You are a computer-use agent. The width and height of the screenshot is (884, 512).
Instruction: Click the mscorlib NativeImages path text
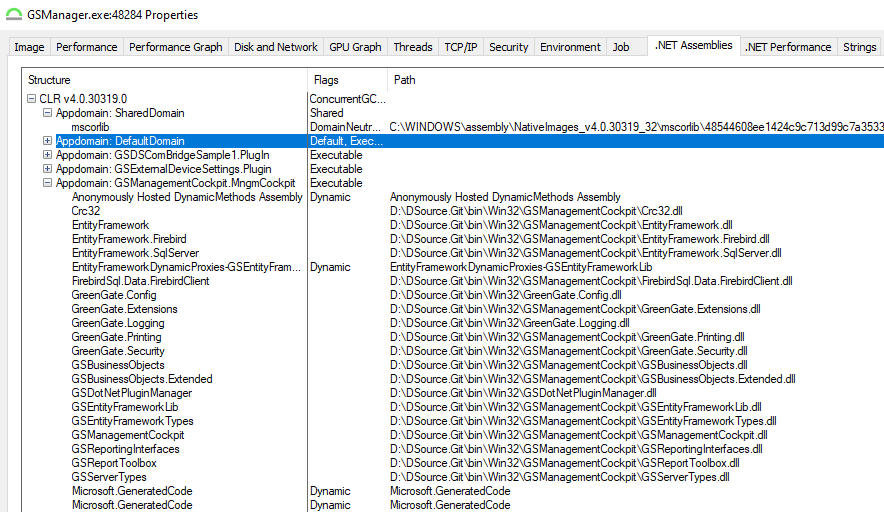(x=637, y=127)
